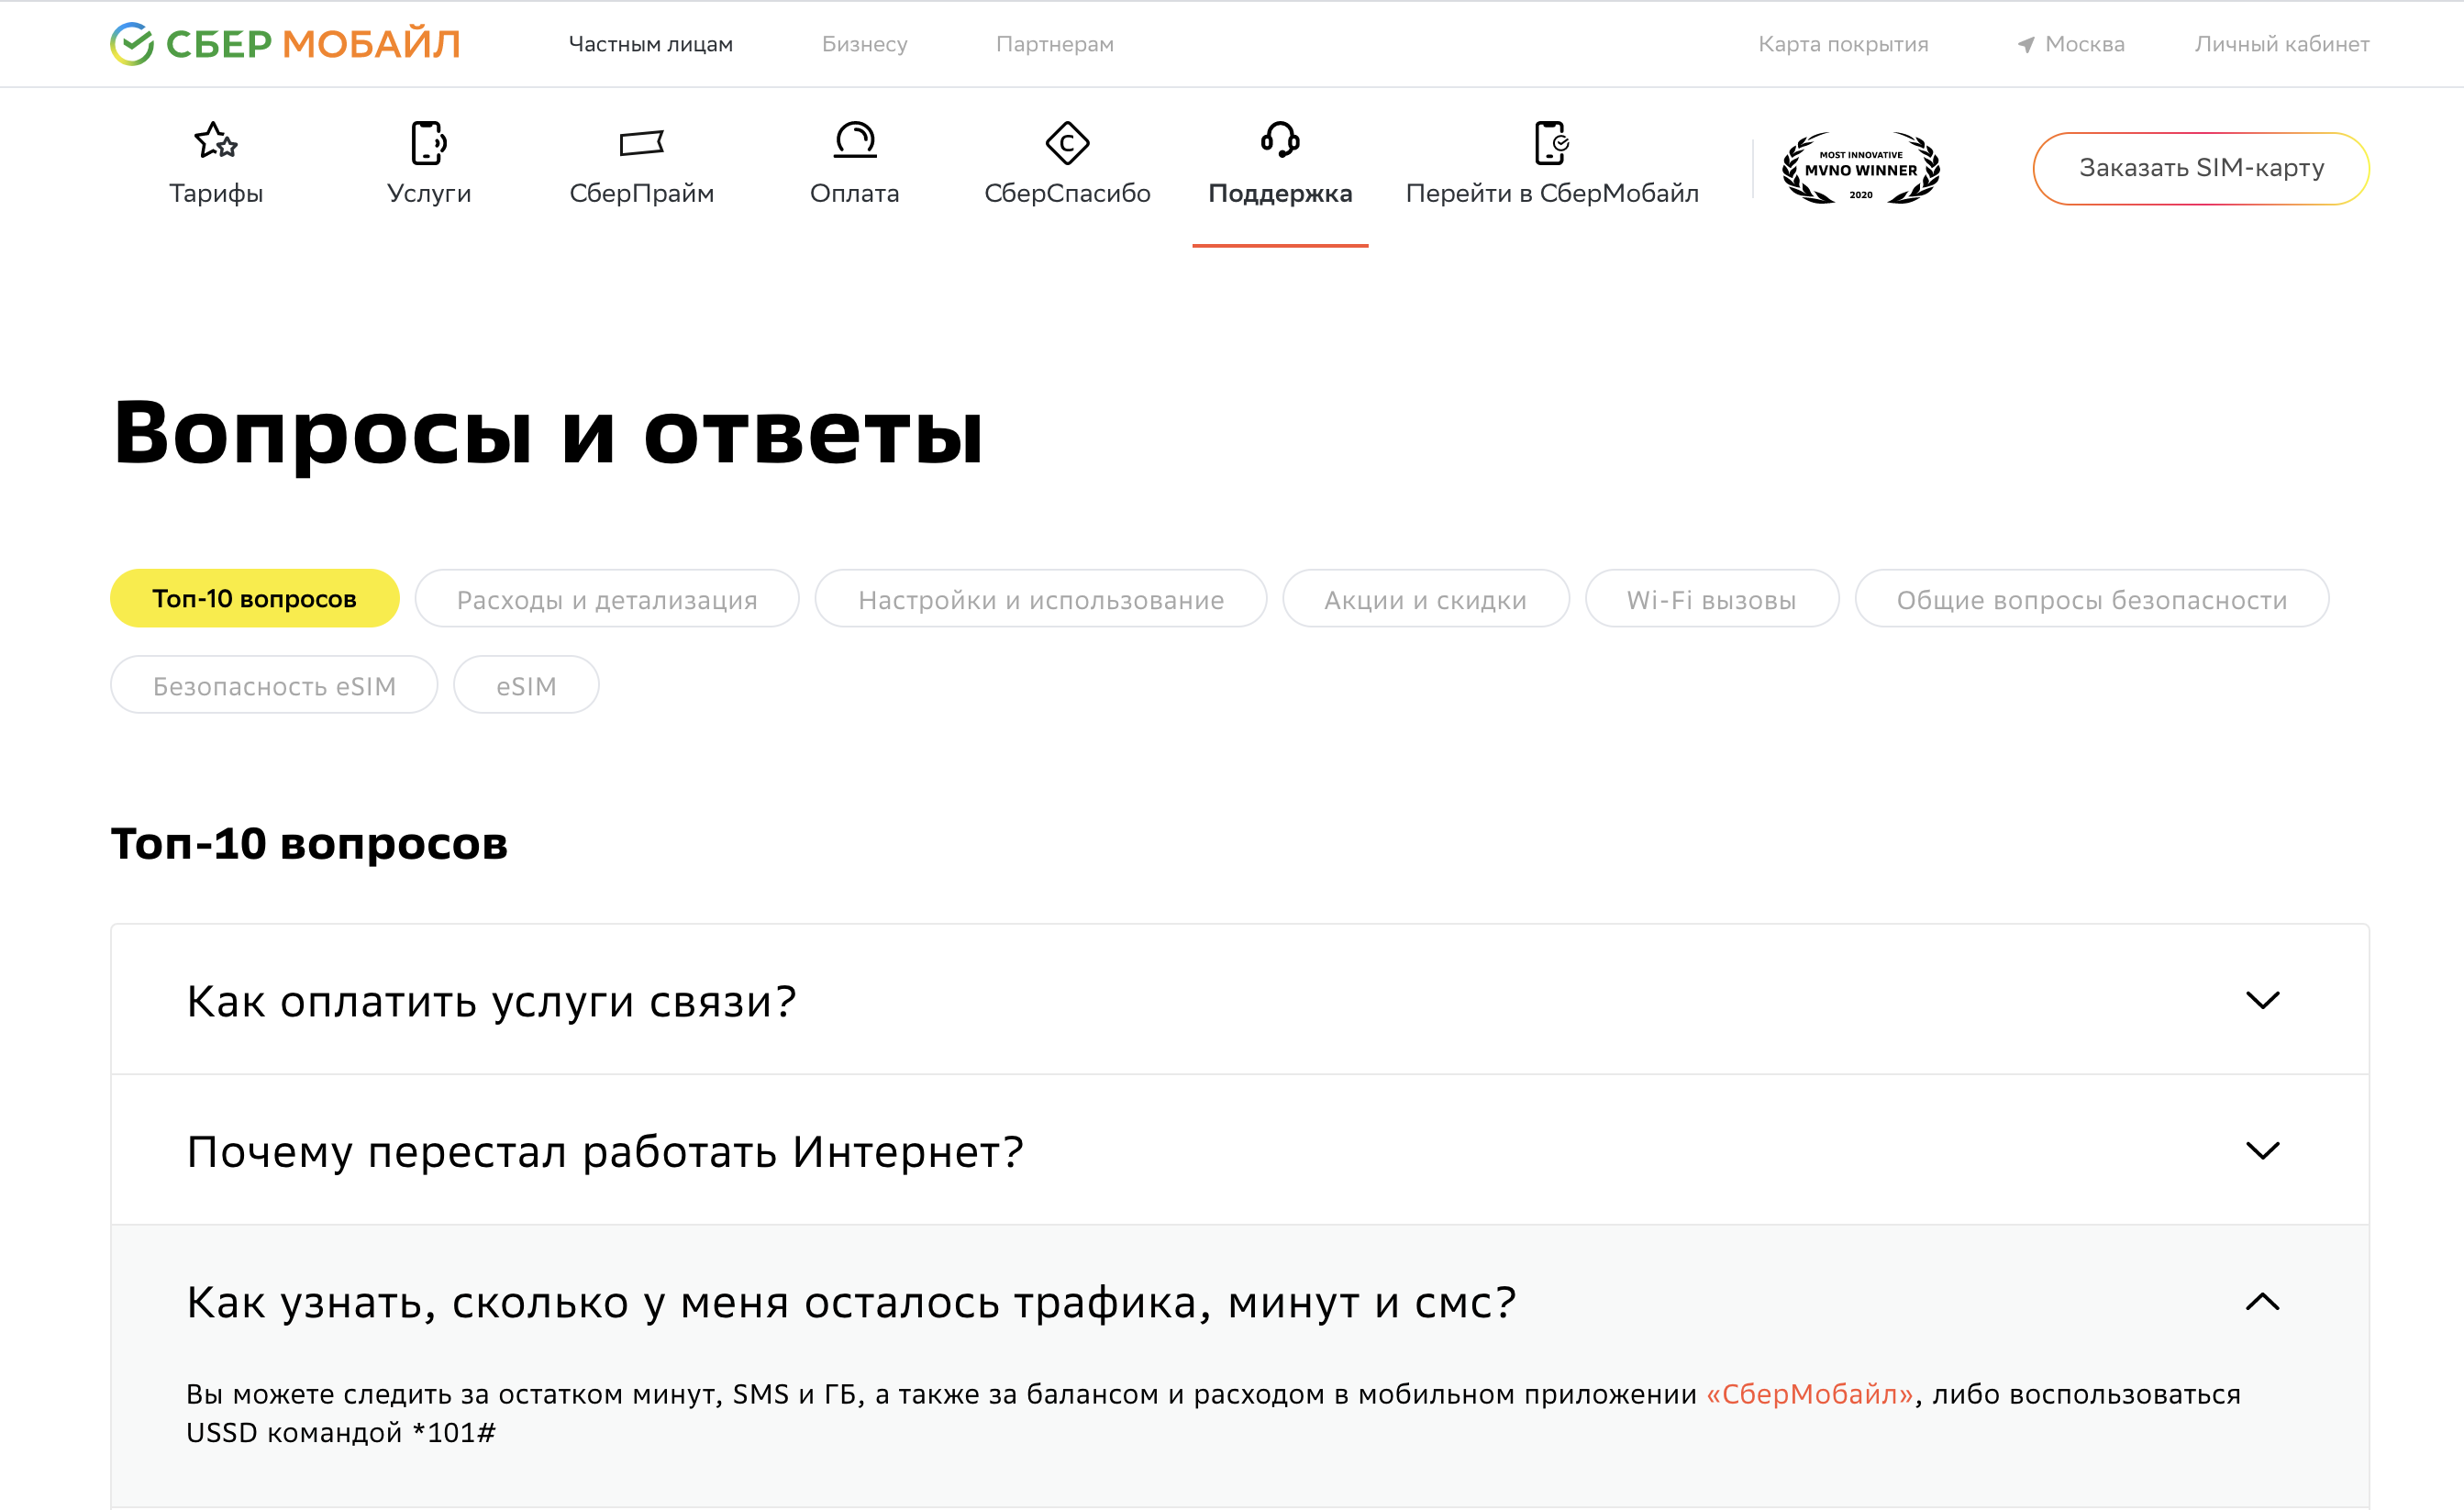Open the Партнерам section
2464x1510 pixels.
pos(1054,44)
